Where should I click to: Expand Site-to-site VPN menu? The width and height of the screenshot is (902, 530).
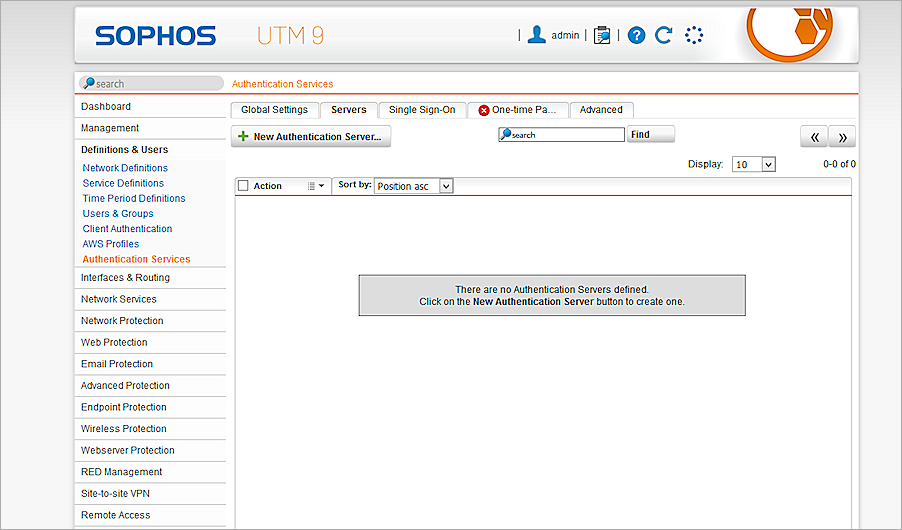pos(150,493)
